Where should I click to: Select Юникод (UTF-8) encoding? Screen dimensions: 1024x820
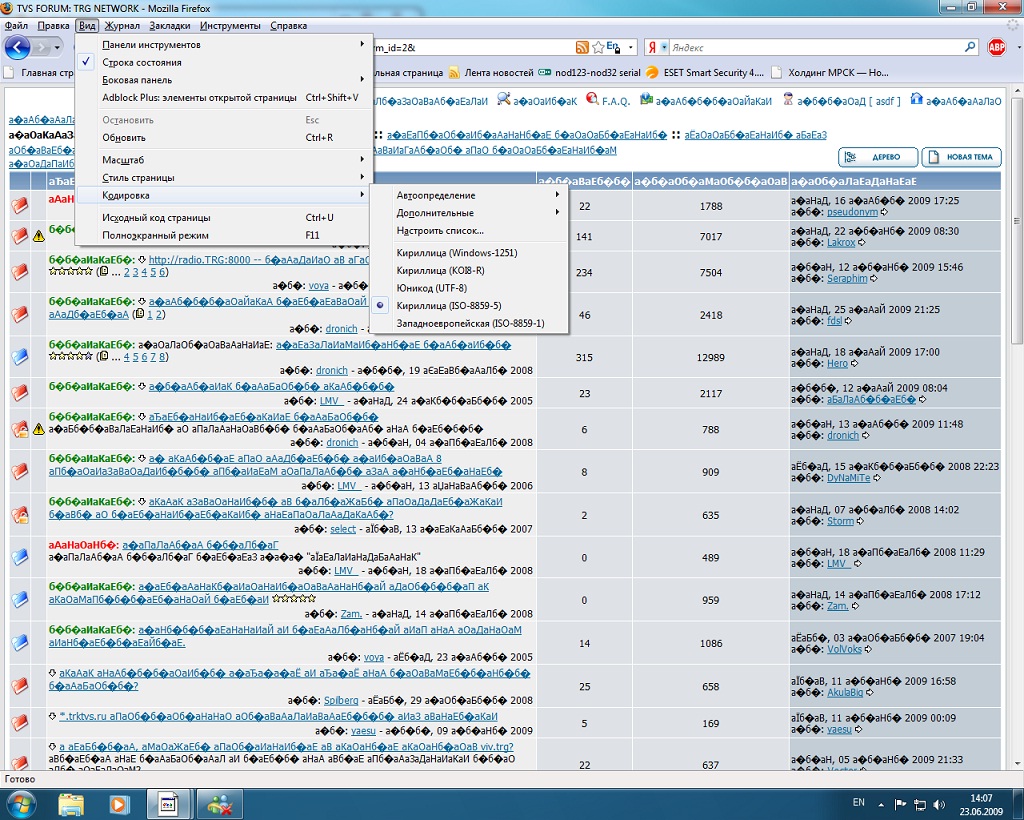point(431,288)
